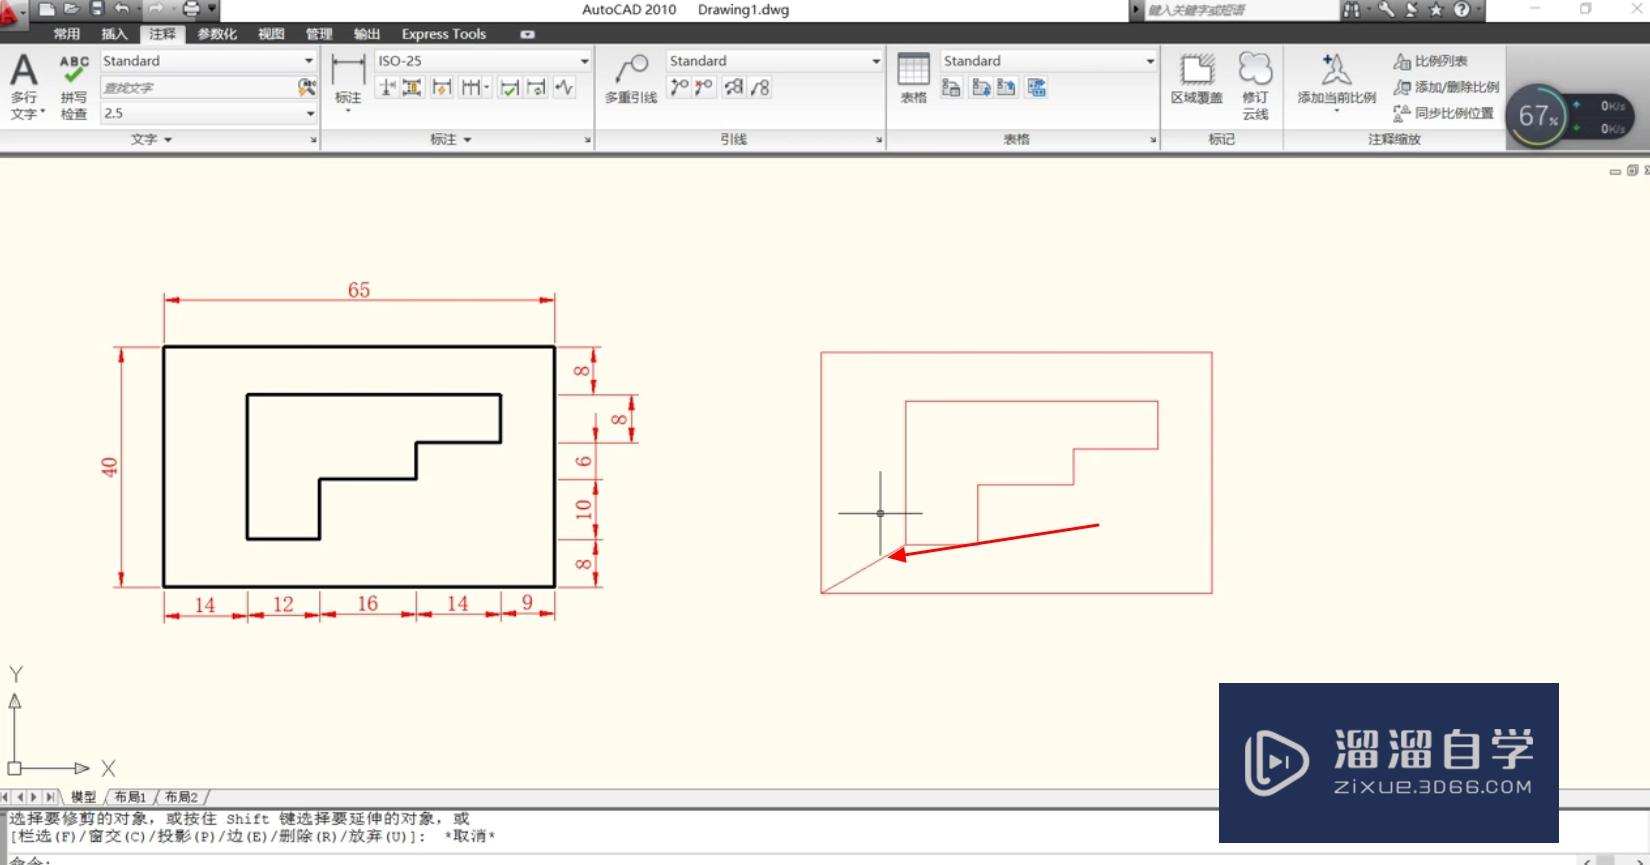Viewport: 1650px width, 865px height.
Task: Click the extract data icon
Action: tap(1037, 88)
